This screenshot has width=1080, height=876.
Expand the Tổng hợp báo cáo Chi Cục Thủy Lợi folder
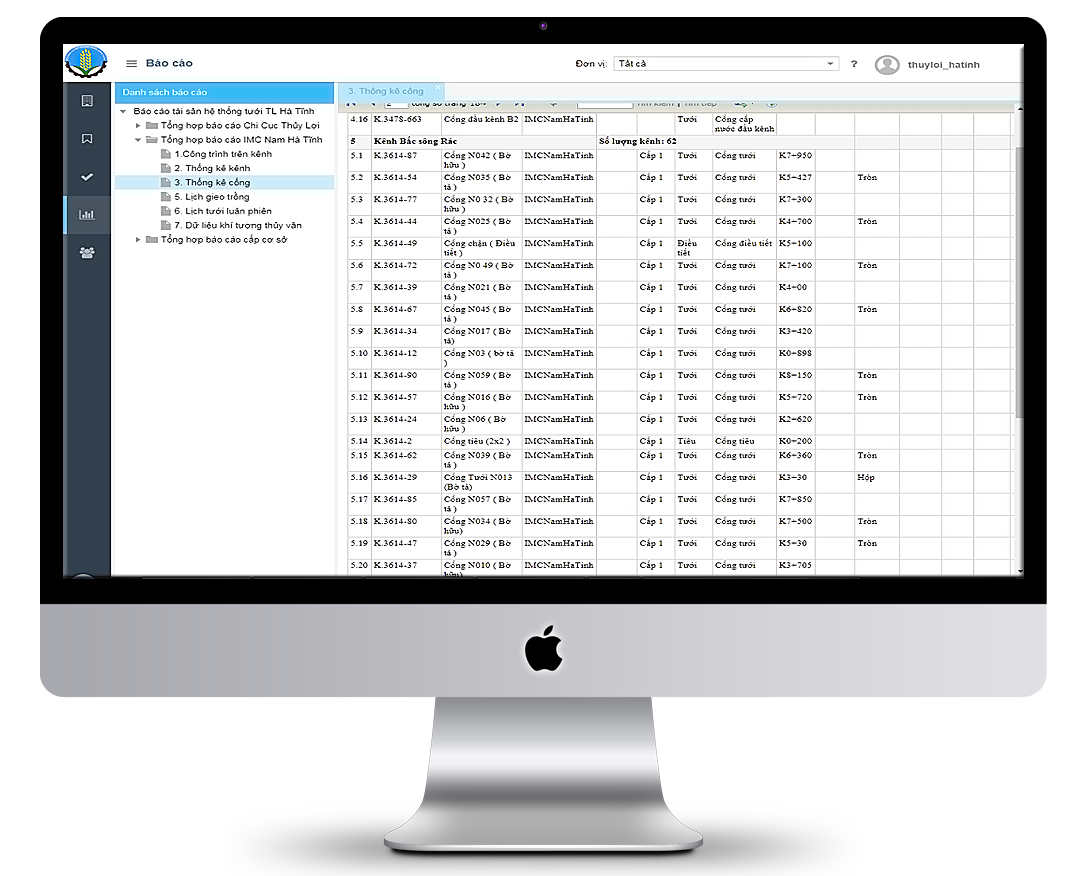click(x=139, y=126)
